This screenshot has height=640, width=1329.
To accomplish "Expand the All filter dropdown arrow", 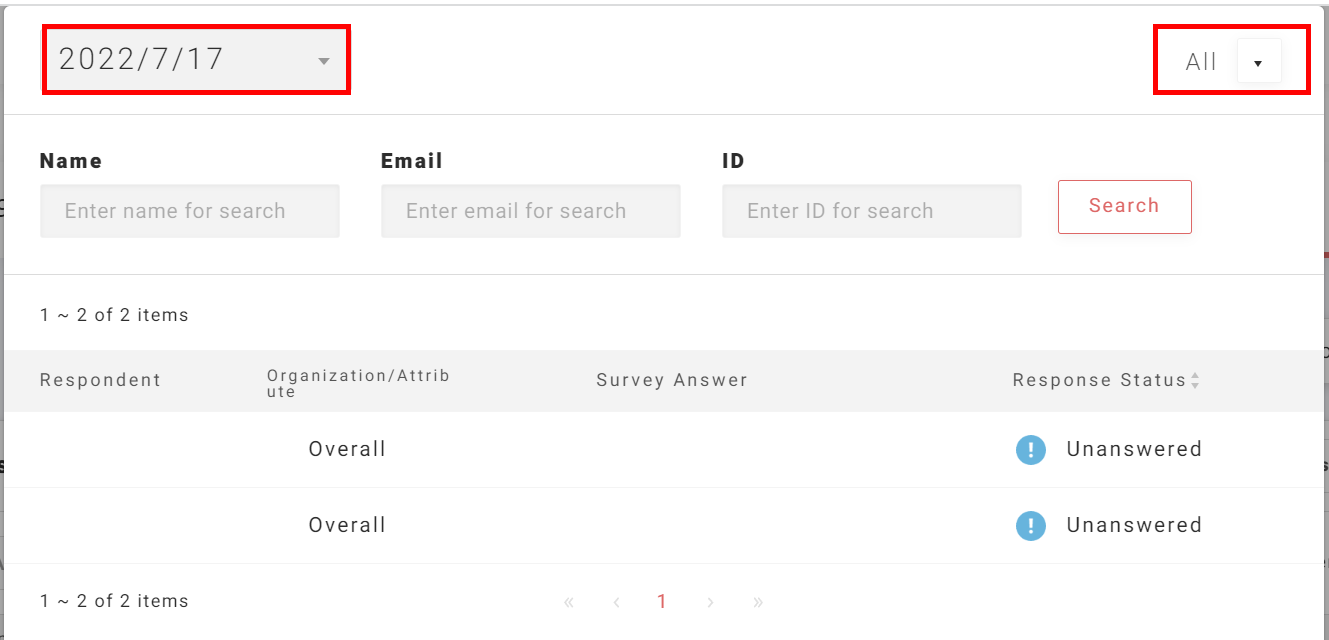I will [x=1258, y=63].
